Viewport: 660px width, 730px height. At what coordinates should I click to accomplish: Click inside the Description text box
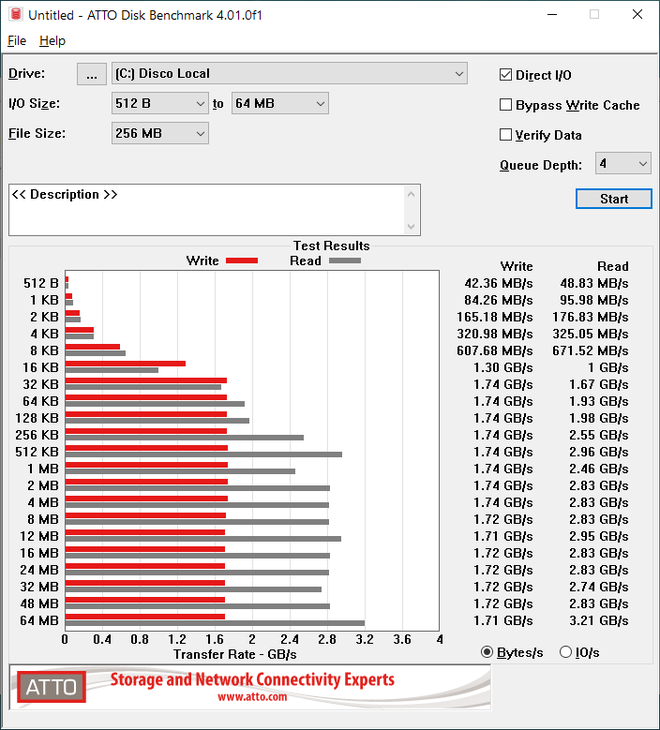click(x=207, y=210)
